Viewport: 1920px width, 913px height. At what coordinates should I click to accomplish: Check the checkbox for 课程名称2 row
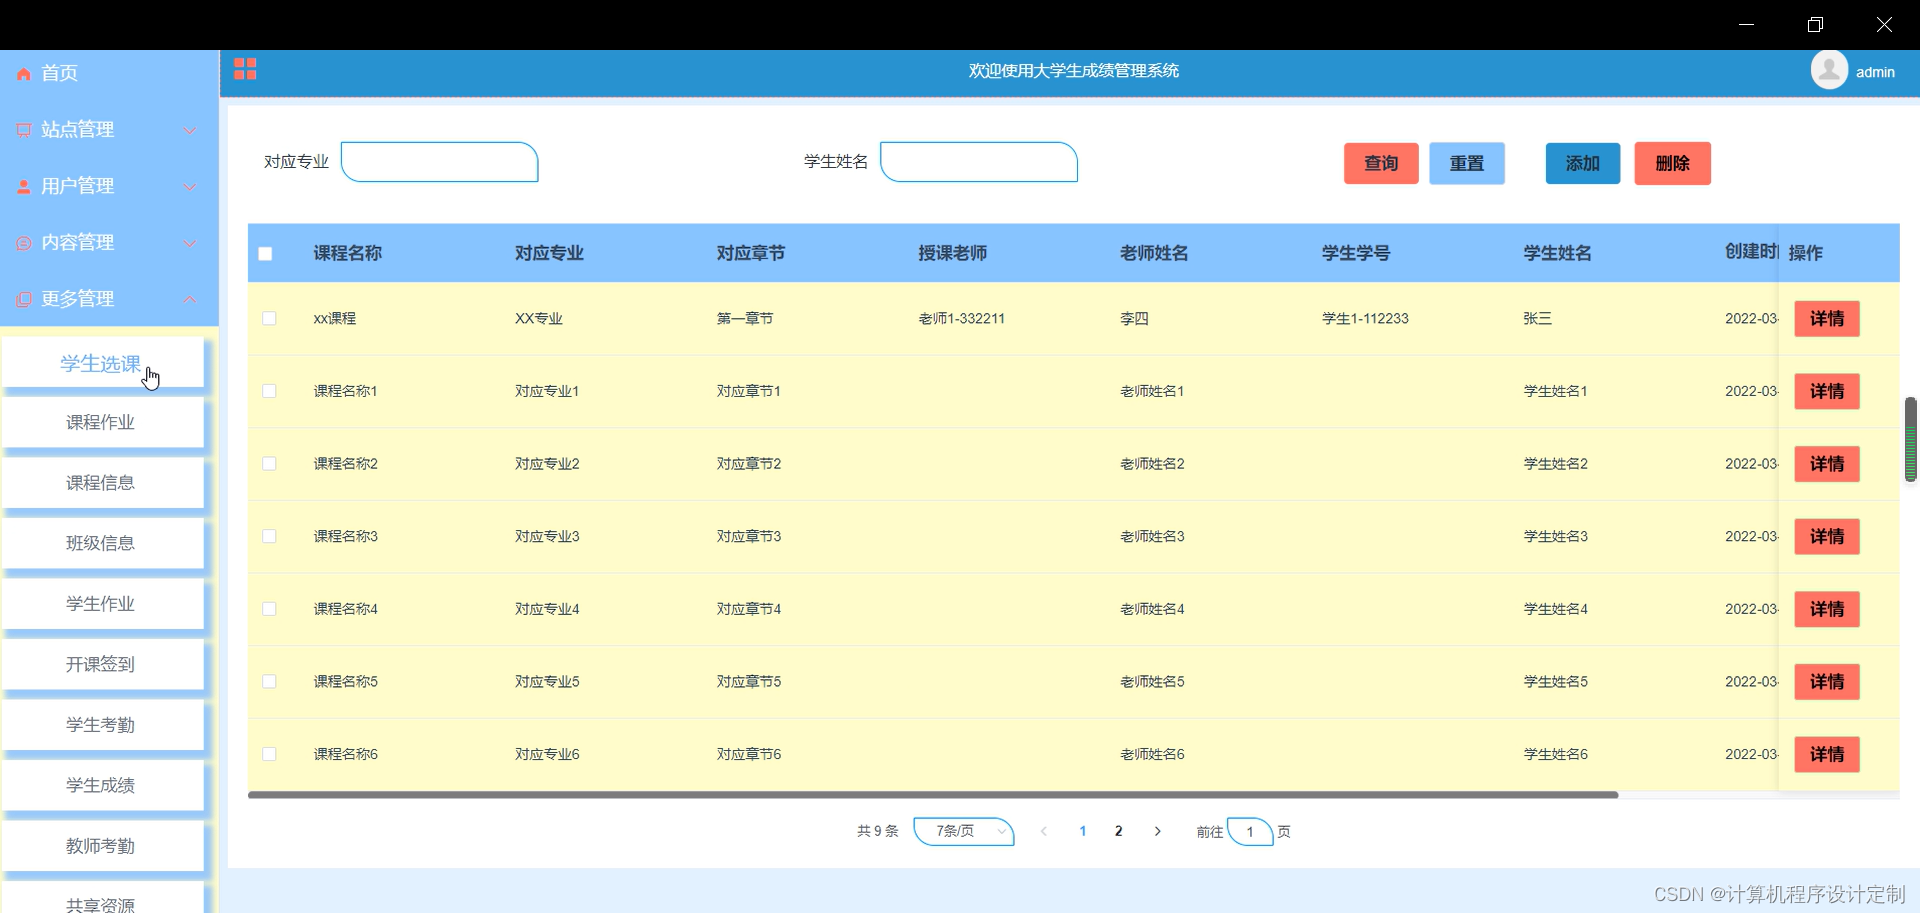click(268, 463)
